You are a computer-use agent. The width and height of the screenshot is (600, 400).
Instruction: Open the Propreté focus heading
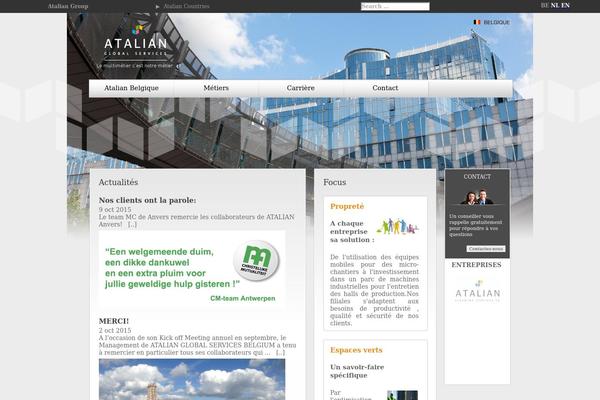click(x=347, y=206)
